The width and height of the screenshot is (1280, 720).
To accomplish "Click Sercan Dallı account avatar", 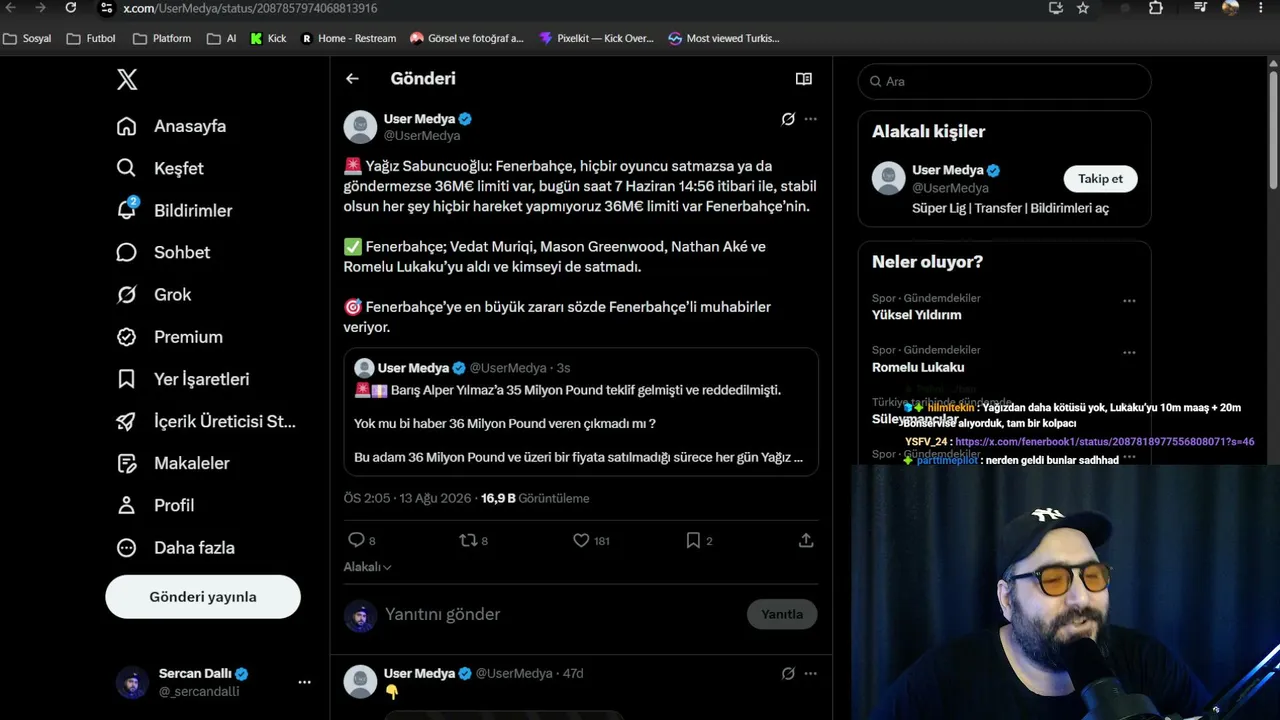I will point(132,682).
